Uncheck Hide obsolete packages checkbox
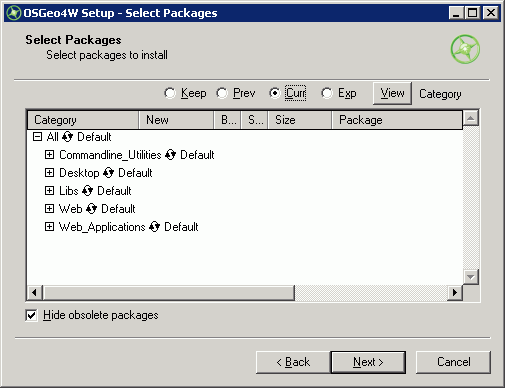505x388 pixels. tap(31, 315)
